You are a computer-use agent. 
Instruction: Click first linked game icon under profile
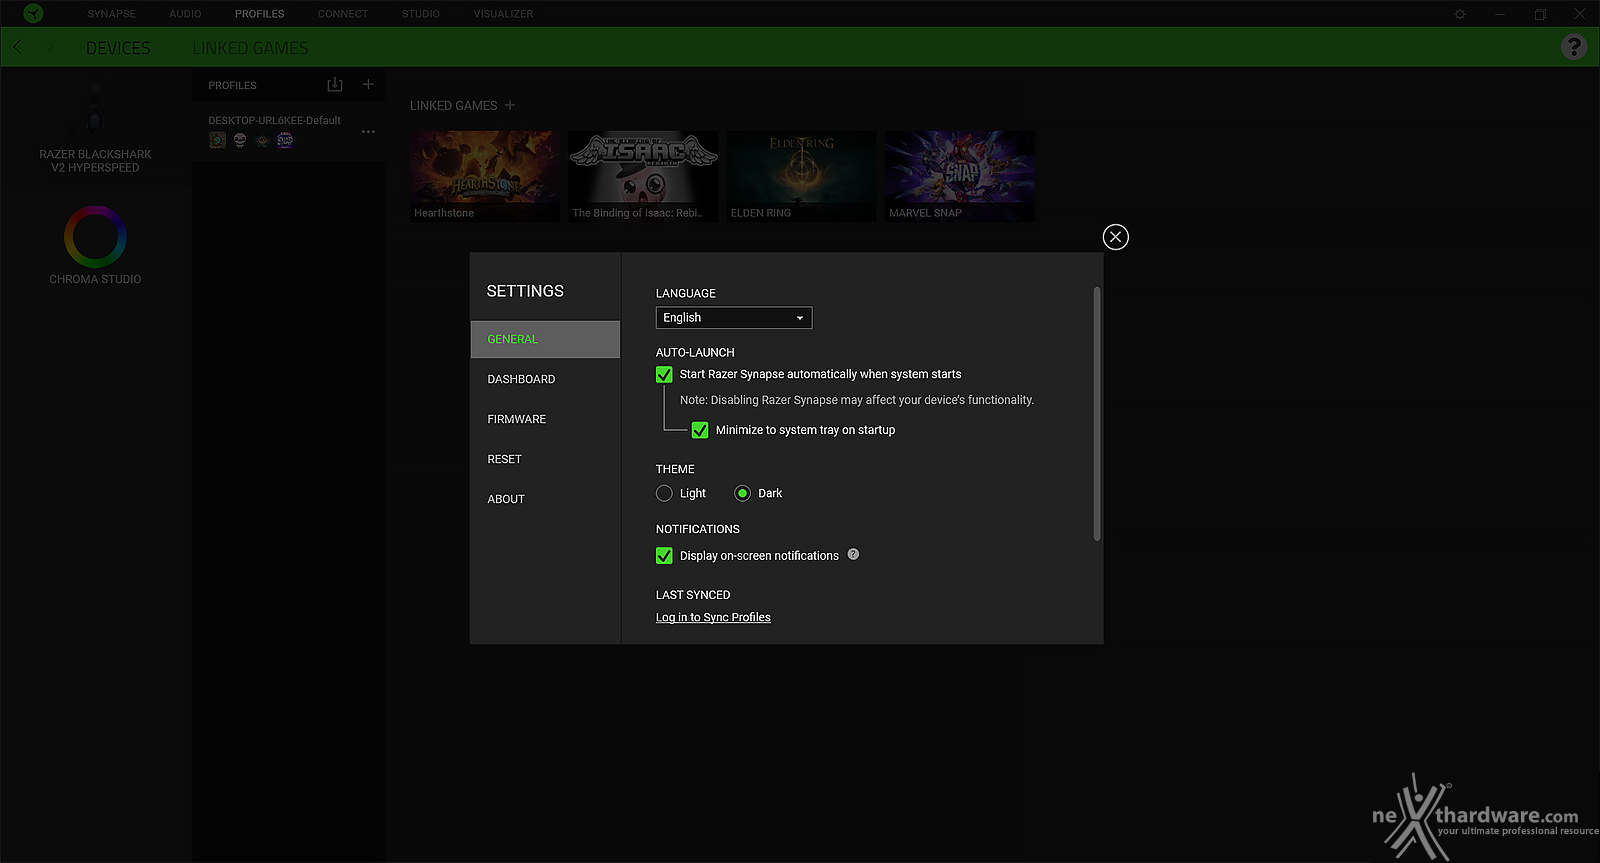[x=217, y=140]
